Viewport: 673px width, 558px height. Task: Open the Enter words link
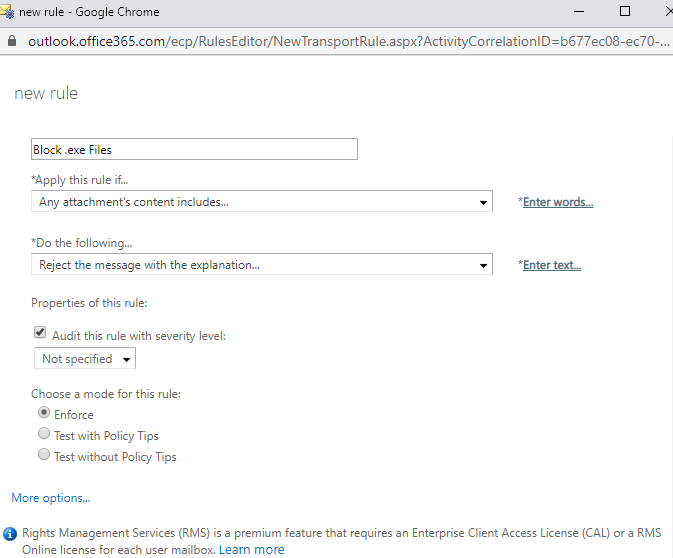pyautogui.click(x=558, y=202)
